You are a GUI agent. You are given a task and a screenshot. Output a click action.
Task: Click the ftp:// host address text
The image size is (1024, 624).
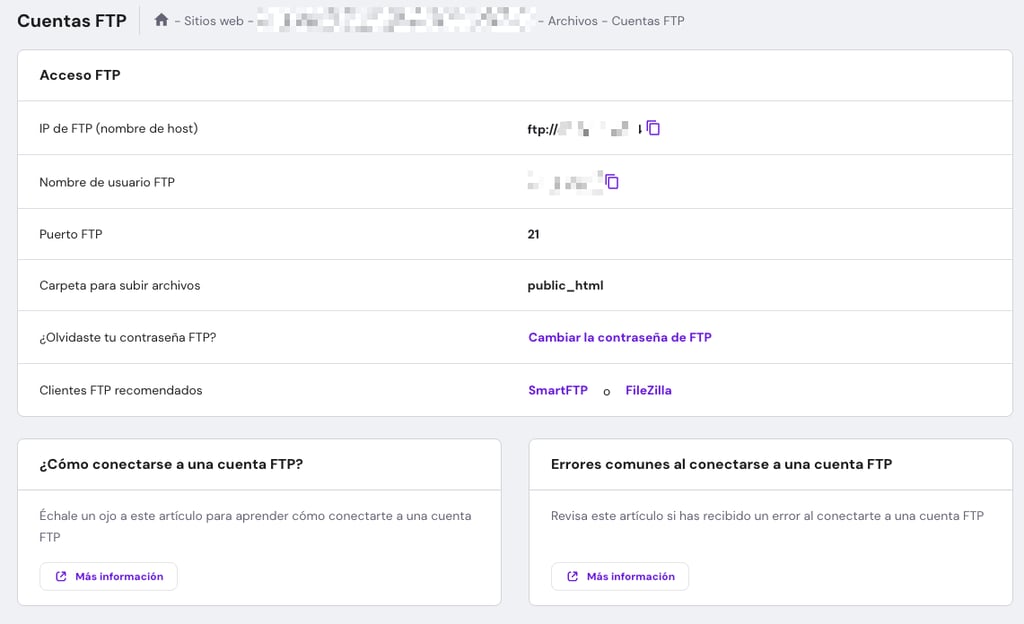[x=583, y=129]
